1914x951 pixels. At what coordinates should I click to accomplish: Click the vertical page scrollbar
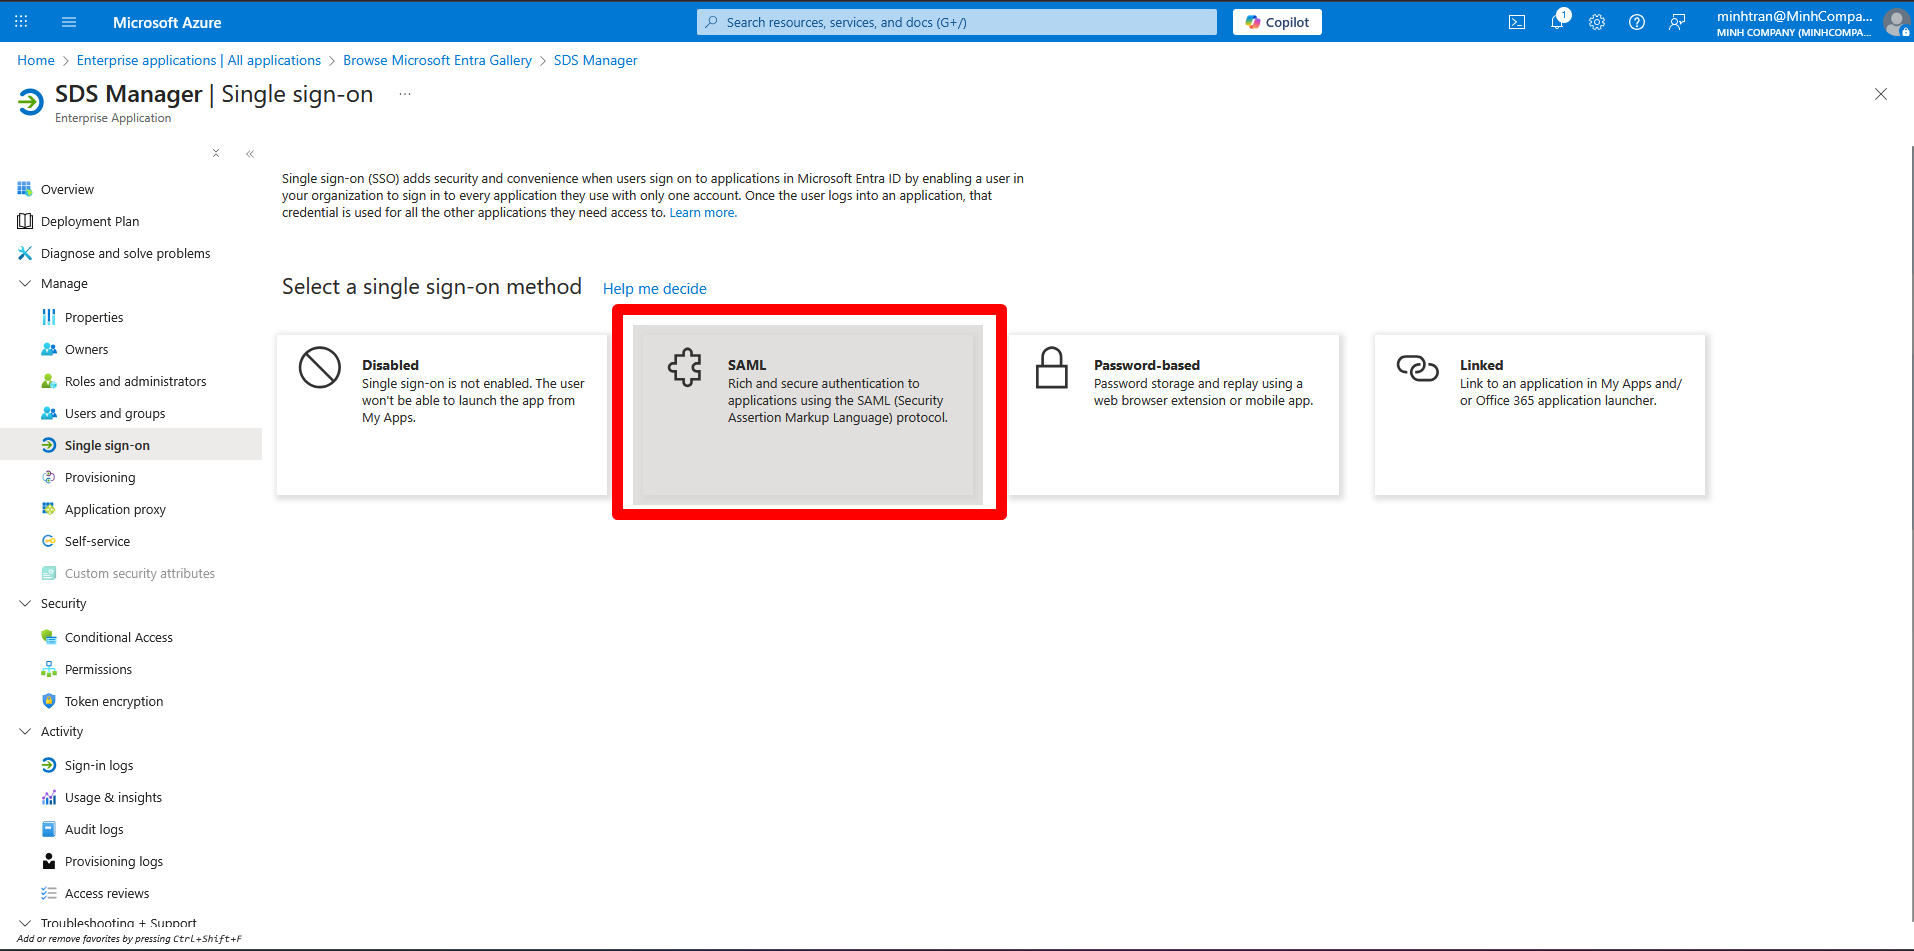pyautogui.click(x=1910, y=535)
